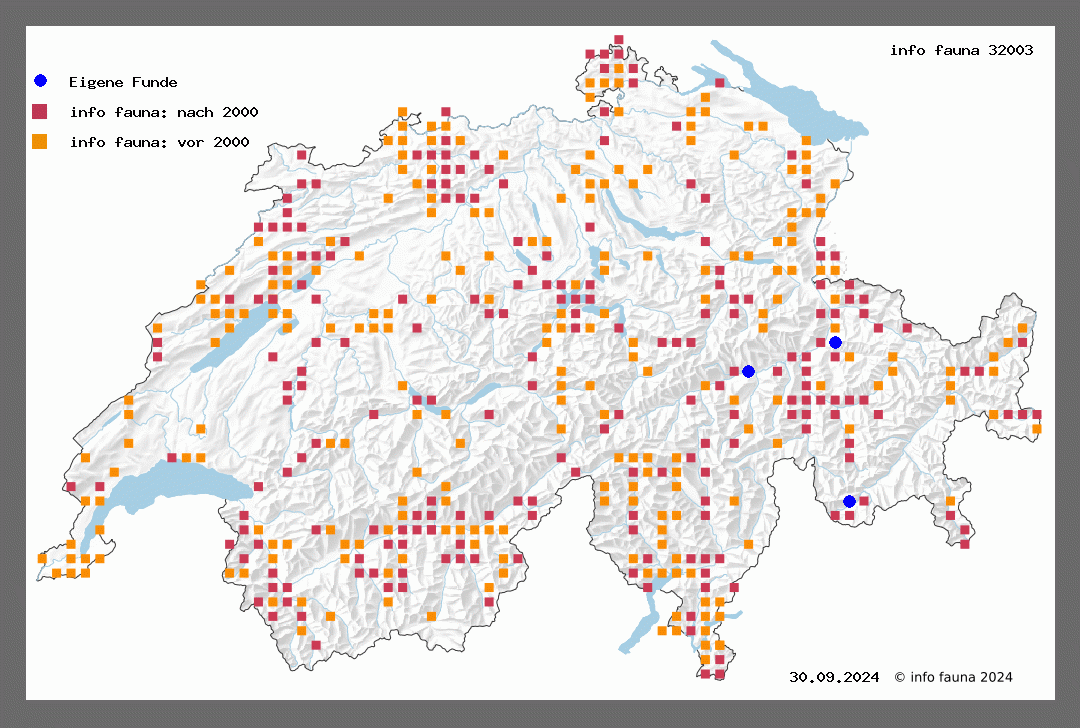Screen dimensions: 1080x728
Task: Click the 'Eigene Funde' legend label
Action: (x=123, y=82)
